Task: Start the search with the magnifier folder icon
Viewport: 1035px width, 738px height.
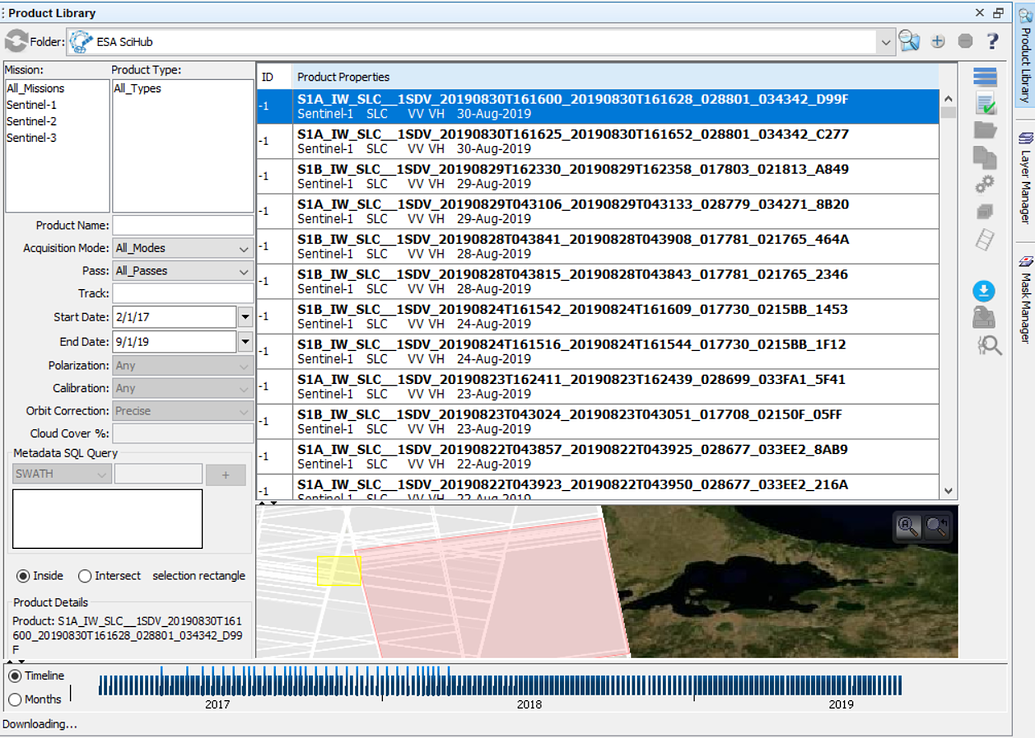Action: coord(911,41)
